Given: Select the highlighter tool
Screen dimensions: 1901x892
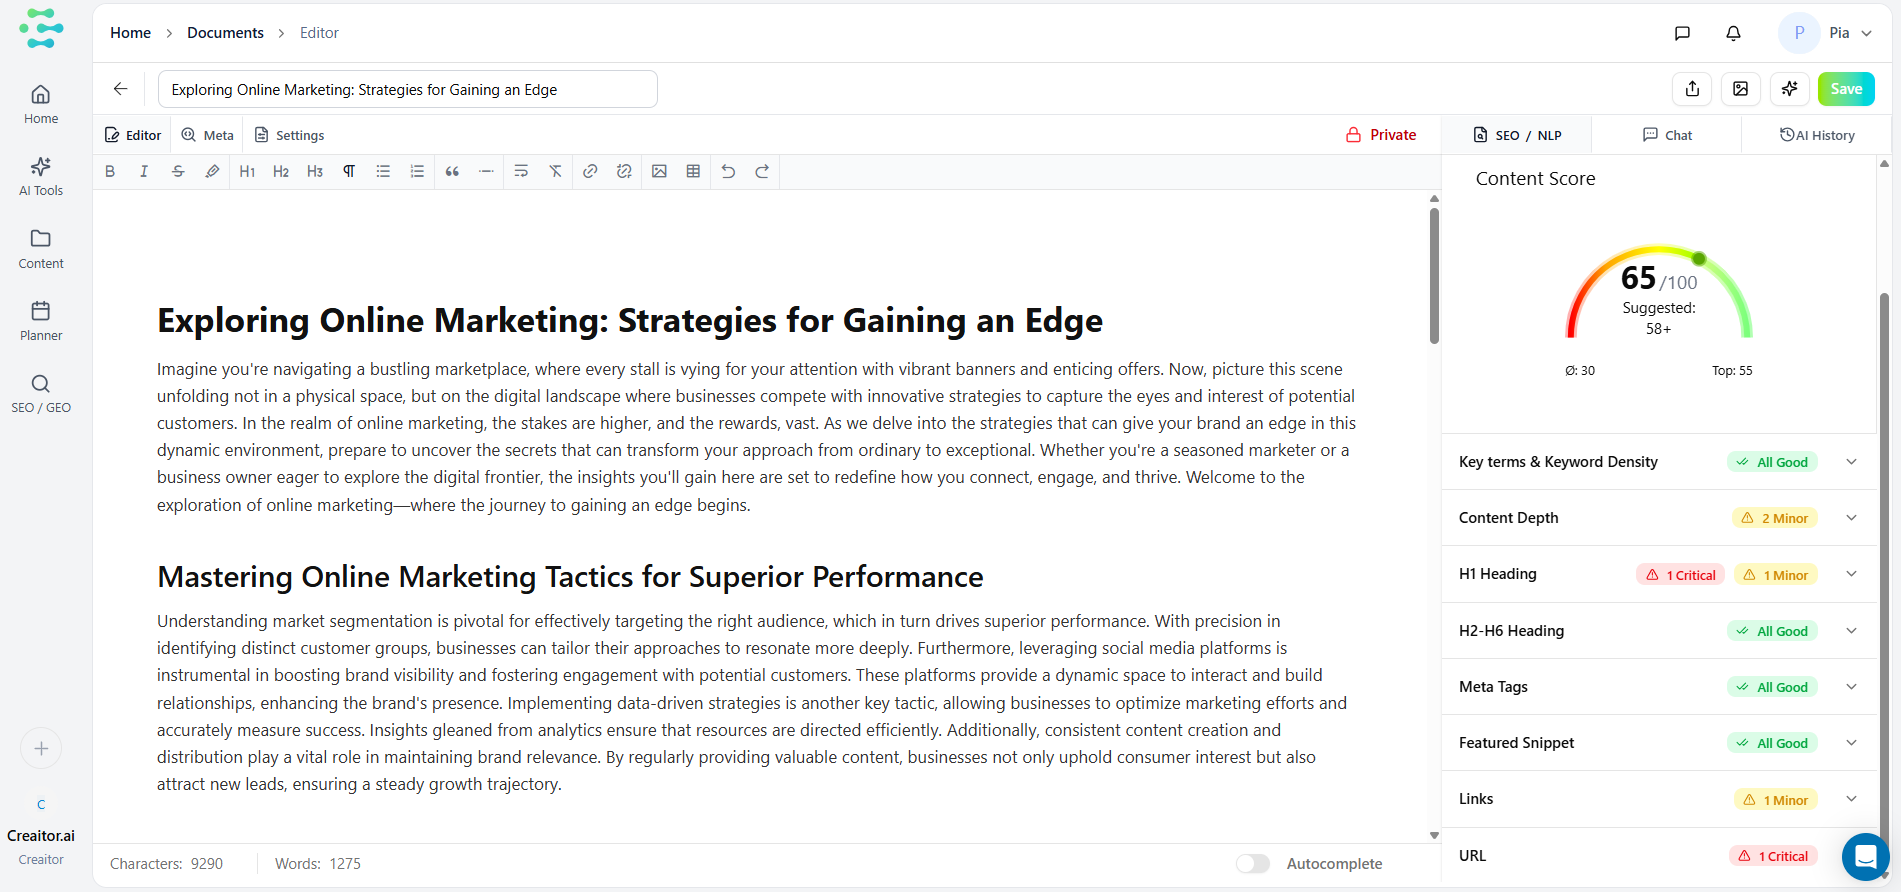Looking at the screenshot, I should point(212,172).
